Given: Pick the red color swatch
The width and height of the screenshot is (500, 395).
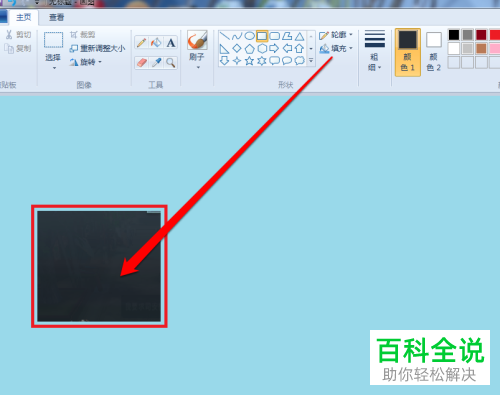Looking at the screenshot, I should pyautogui.click(x=495, y=35).
